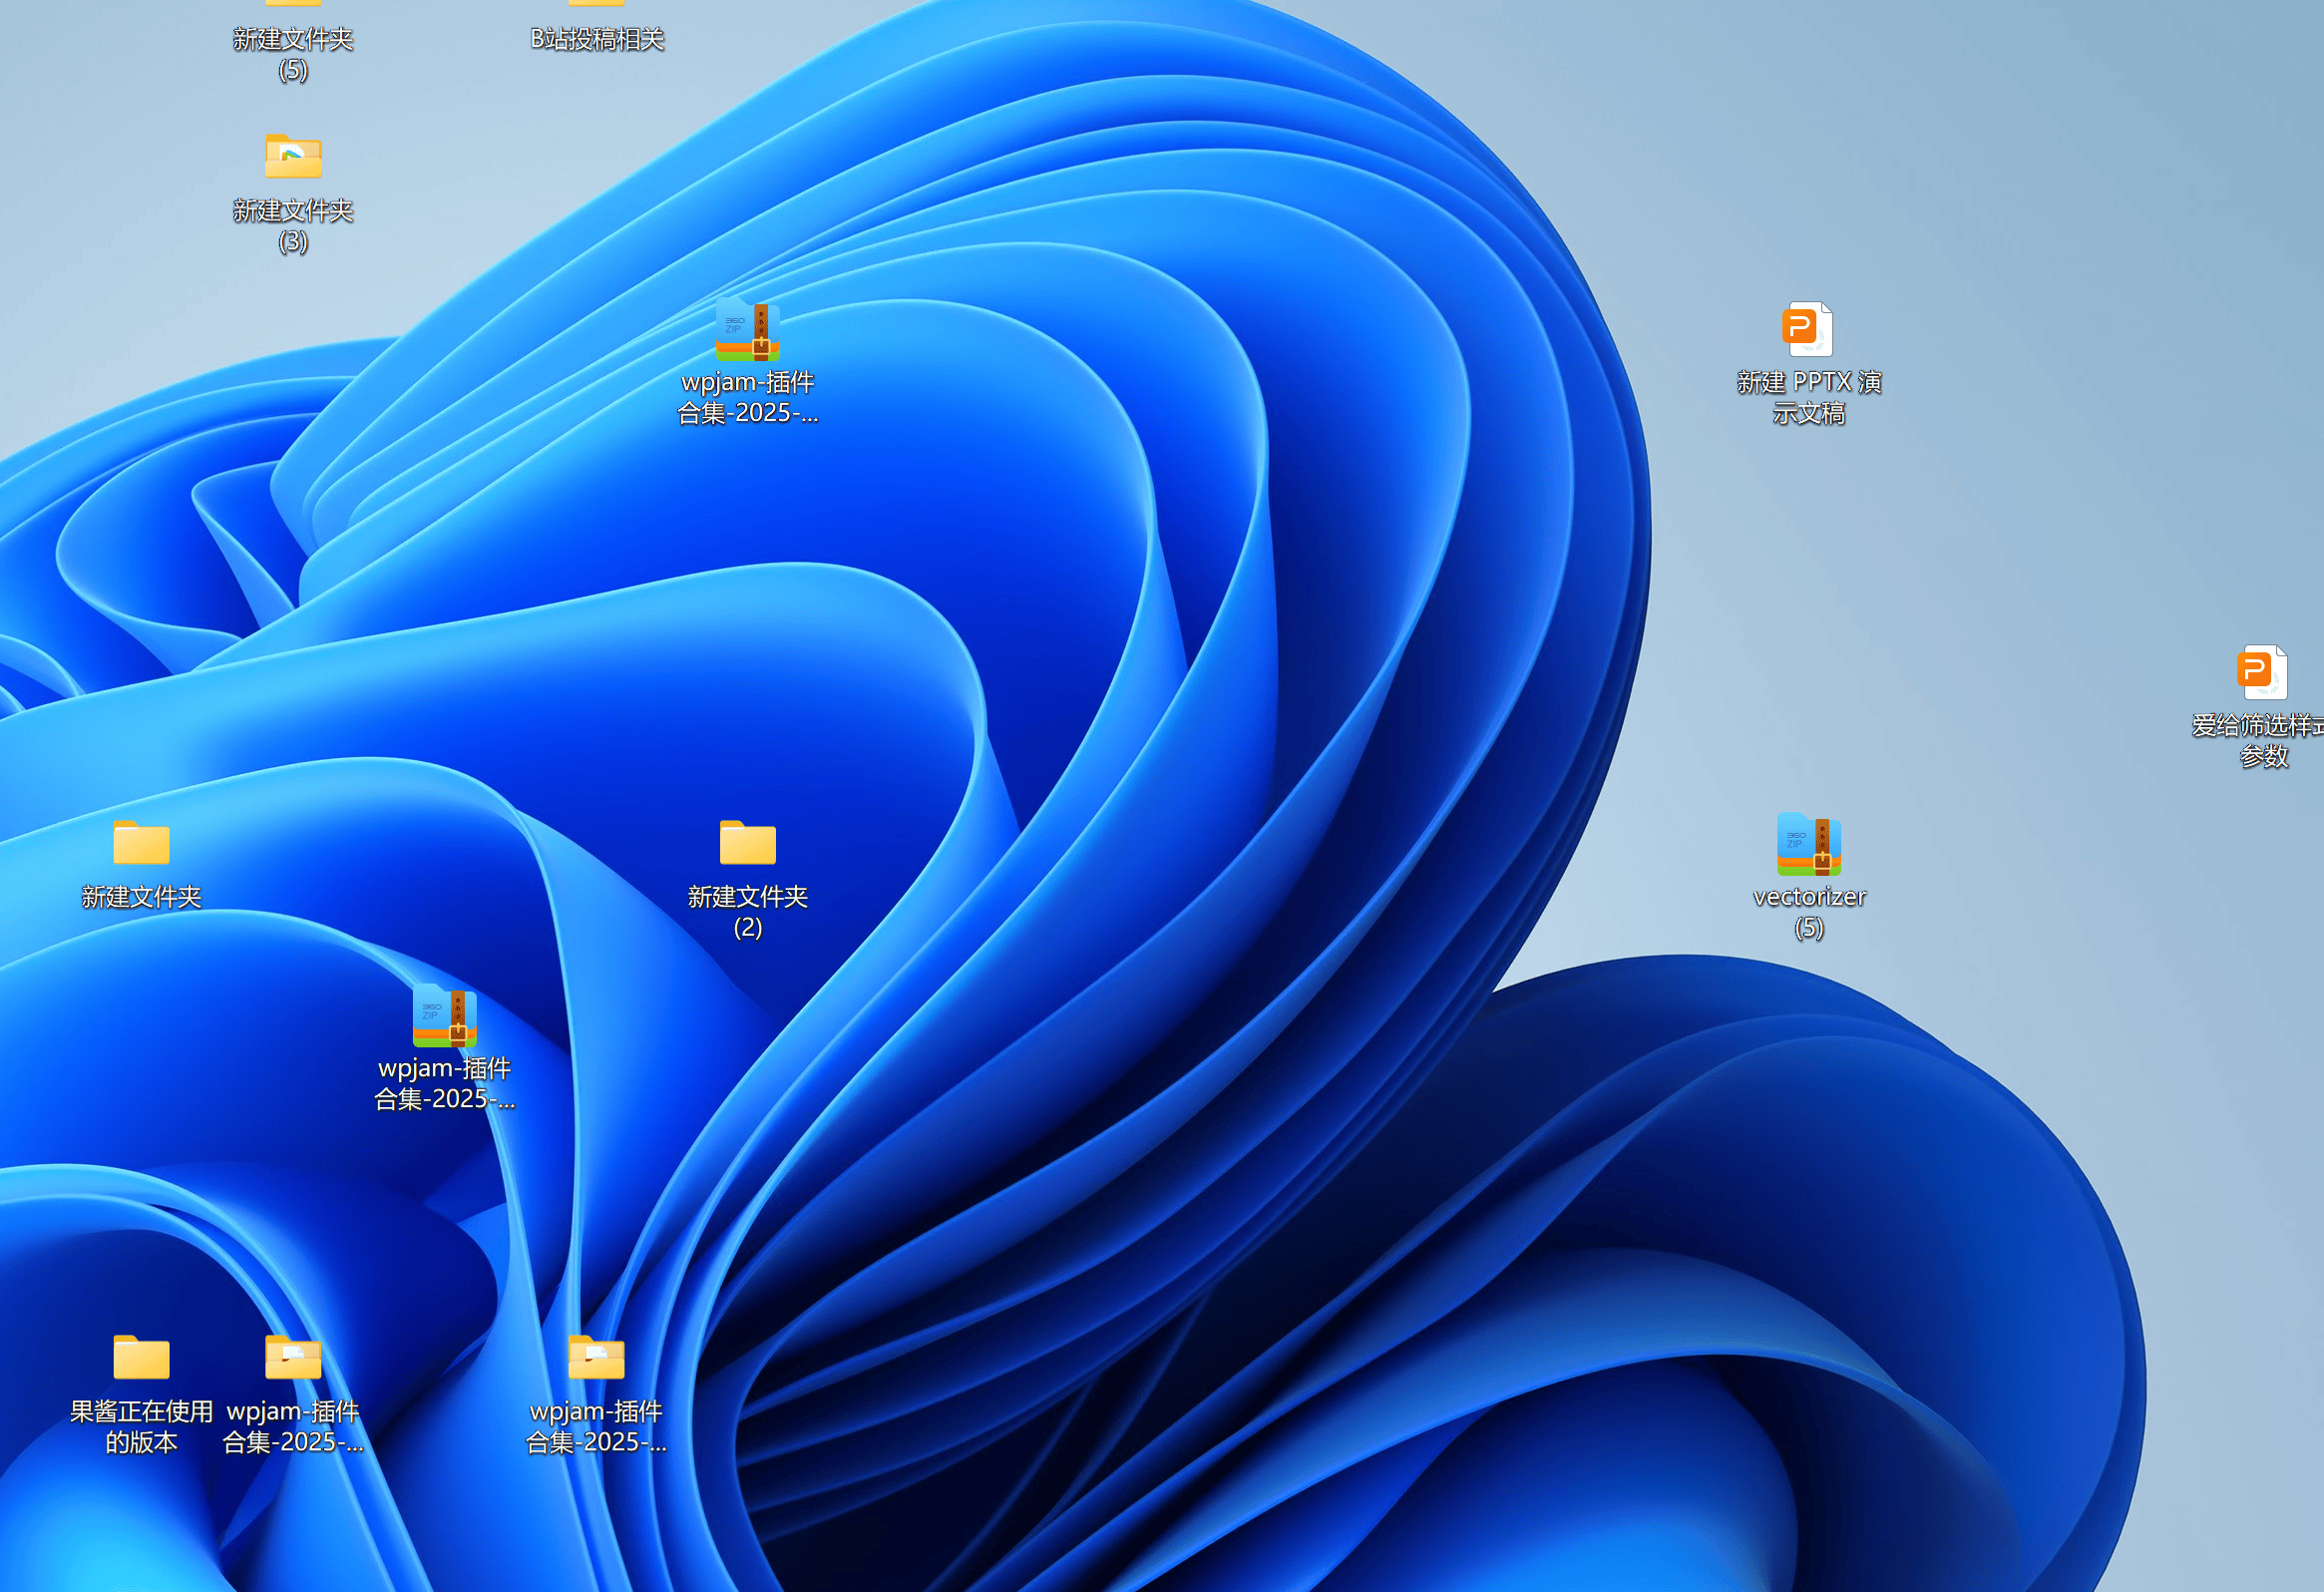Select the 果酱正在使用的版本 folder icon
This screenshot has height=1592, width=2324.
click(x=141, y=1357)
